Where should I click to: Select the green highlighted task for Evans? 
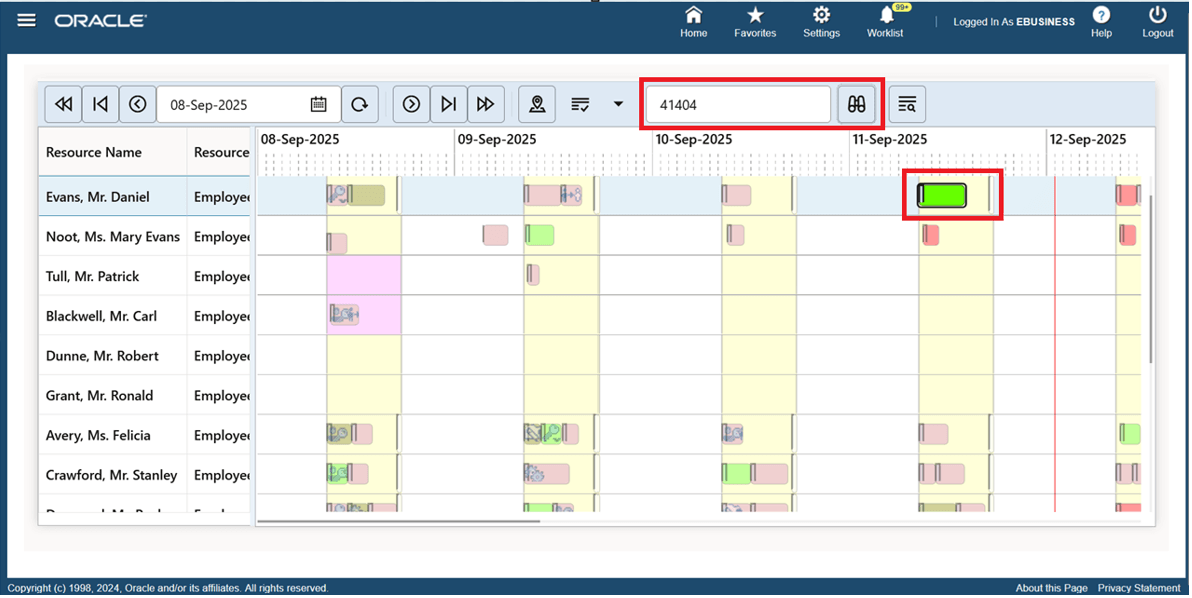(941, 193)
